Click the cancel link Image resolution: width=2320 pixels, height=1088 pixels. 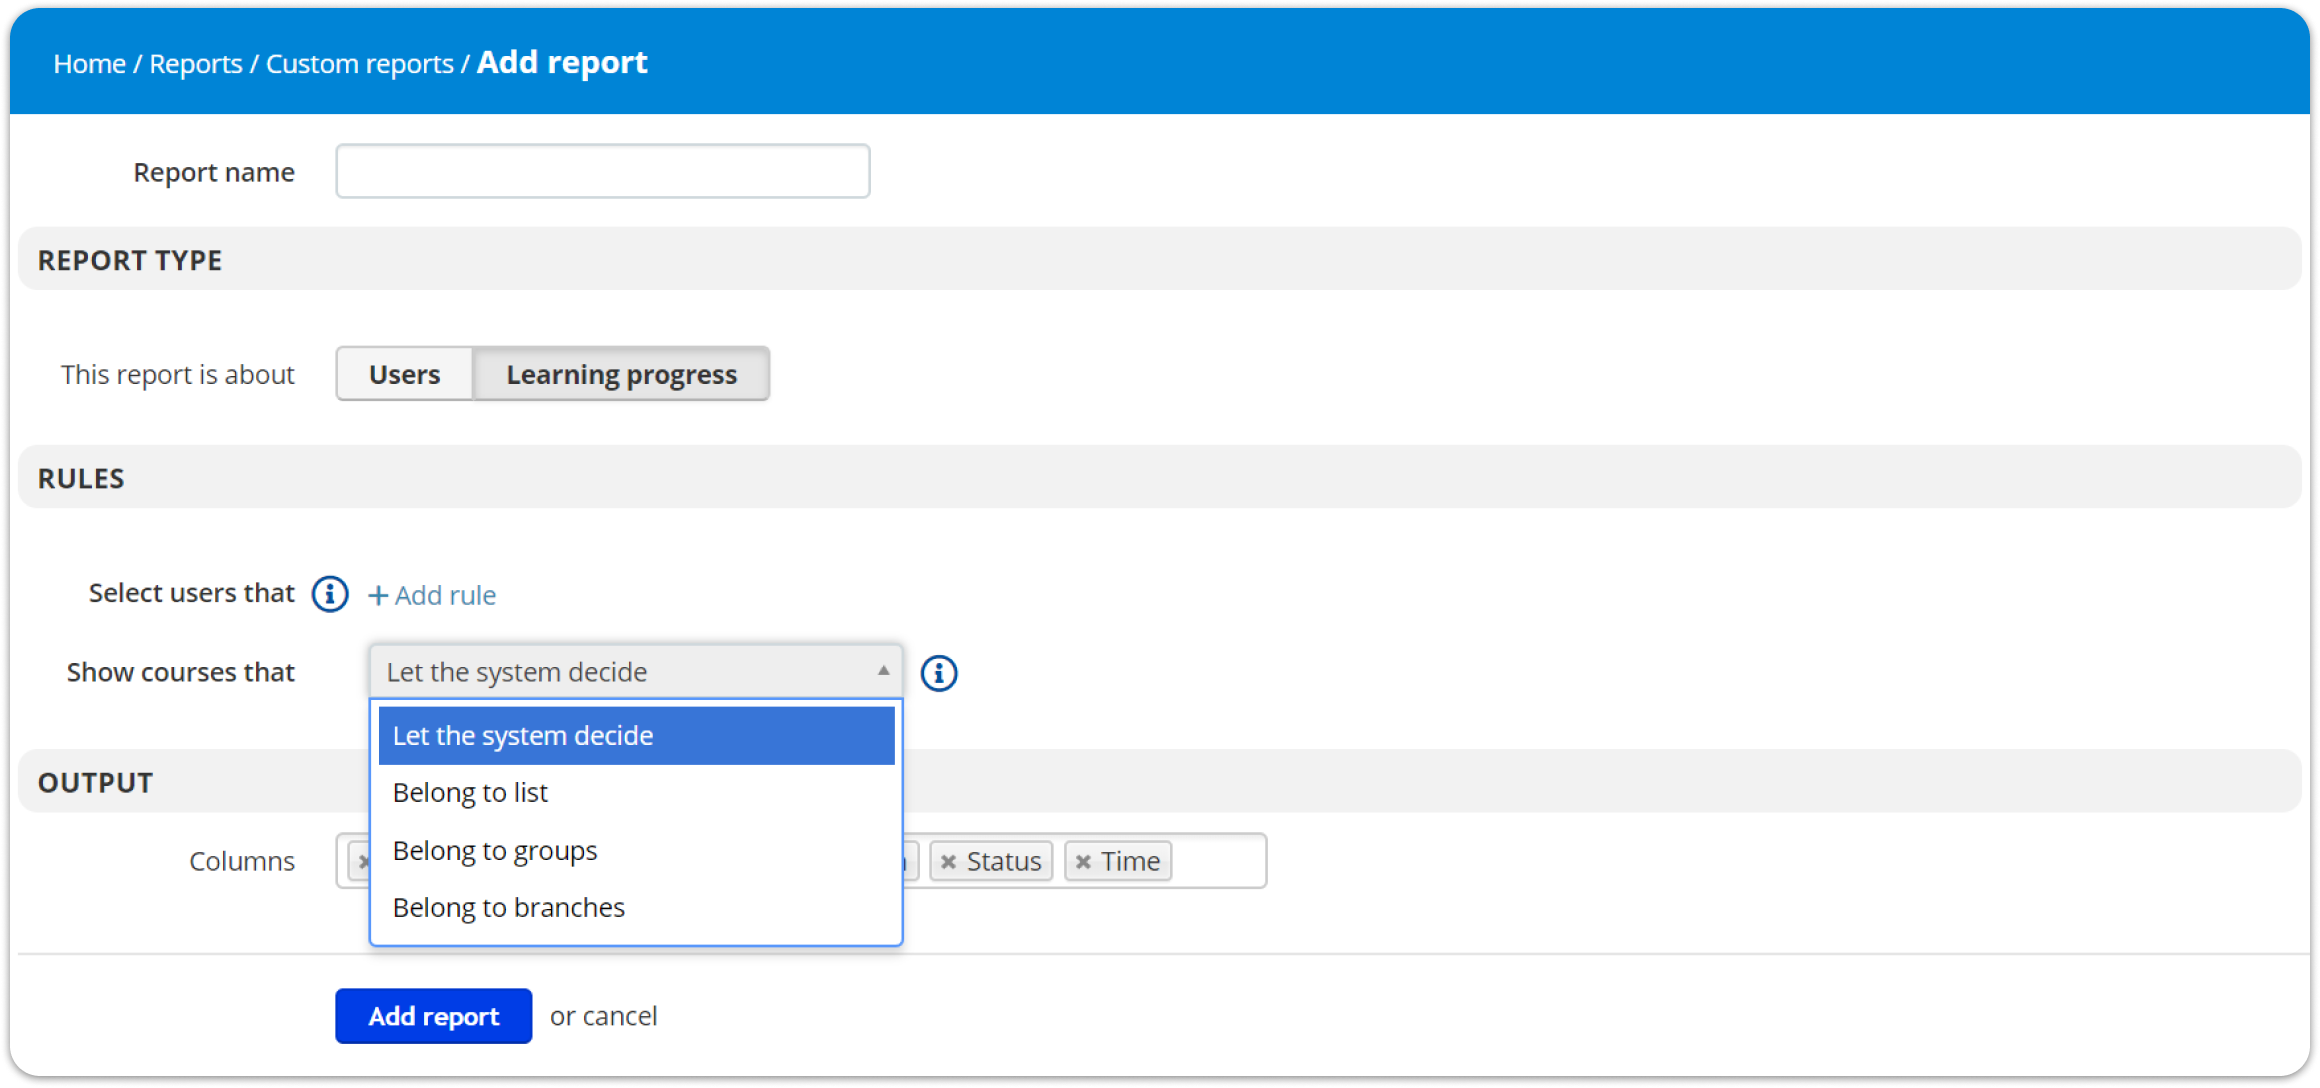tap(620, 1016)
